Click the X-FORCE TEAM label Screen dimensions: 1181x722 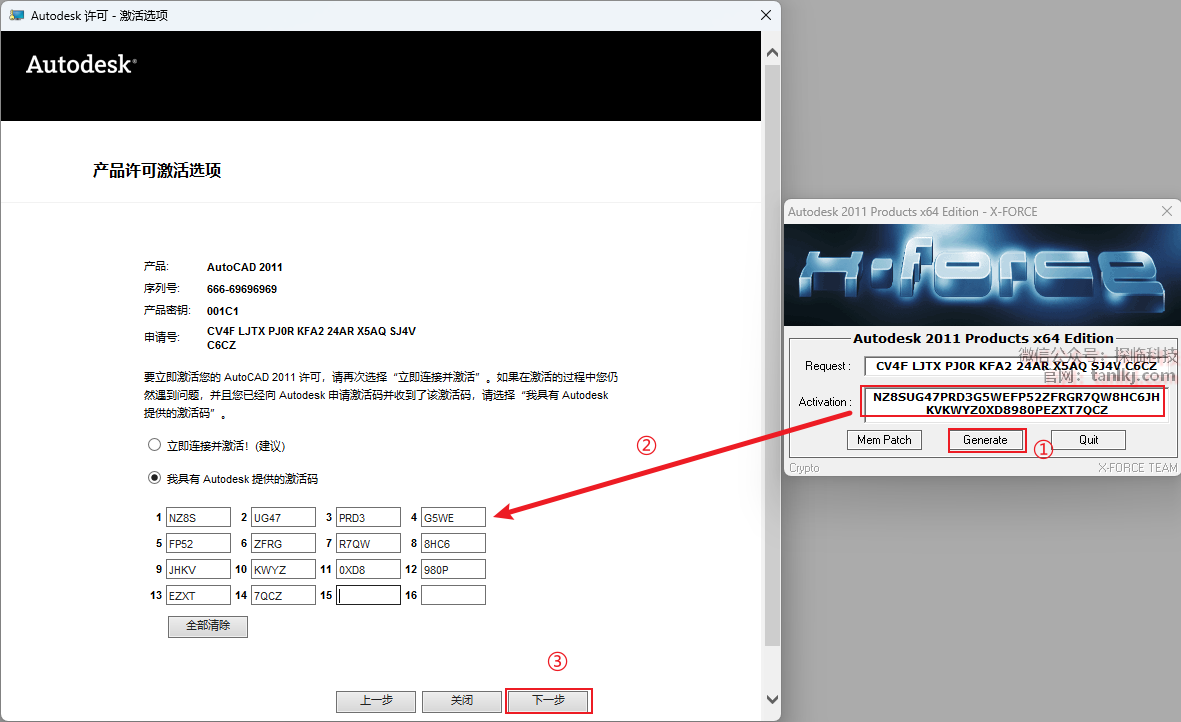pos(1137,468)
